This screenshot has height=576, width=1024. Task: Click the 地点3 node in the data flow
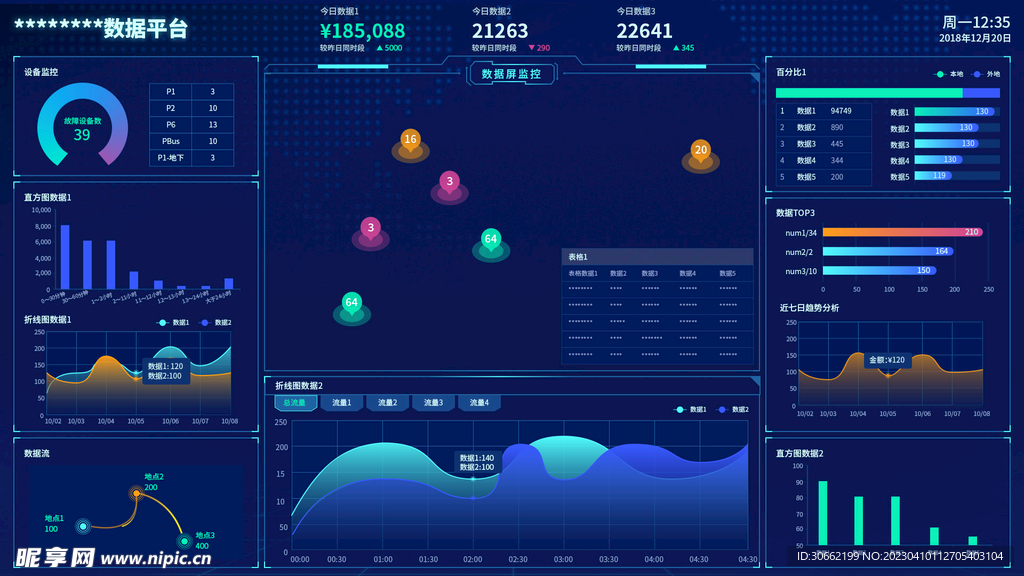[185, 541]
